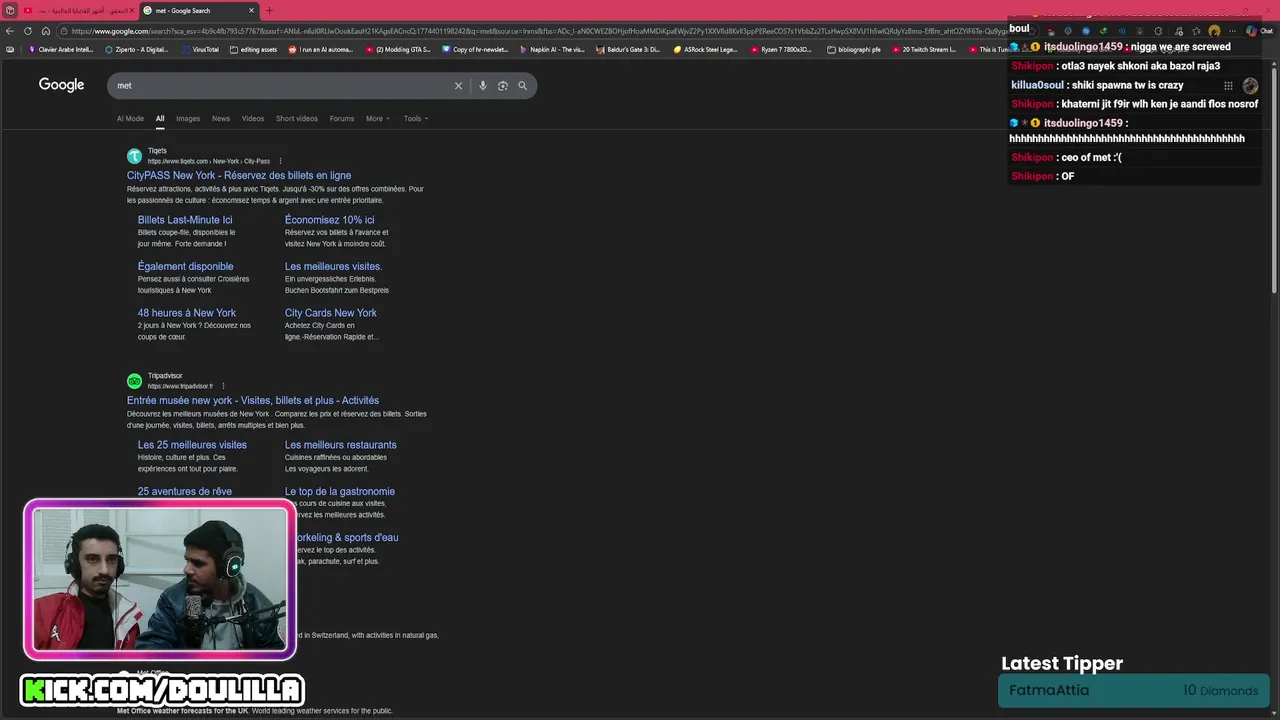Open 'I run an AI automa...' bookmark
The image size is (1280, 720).
[x=321, y=49]
